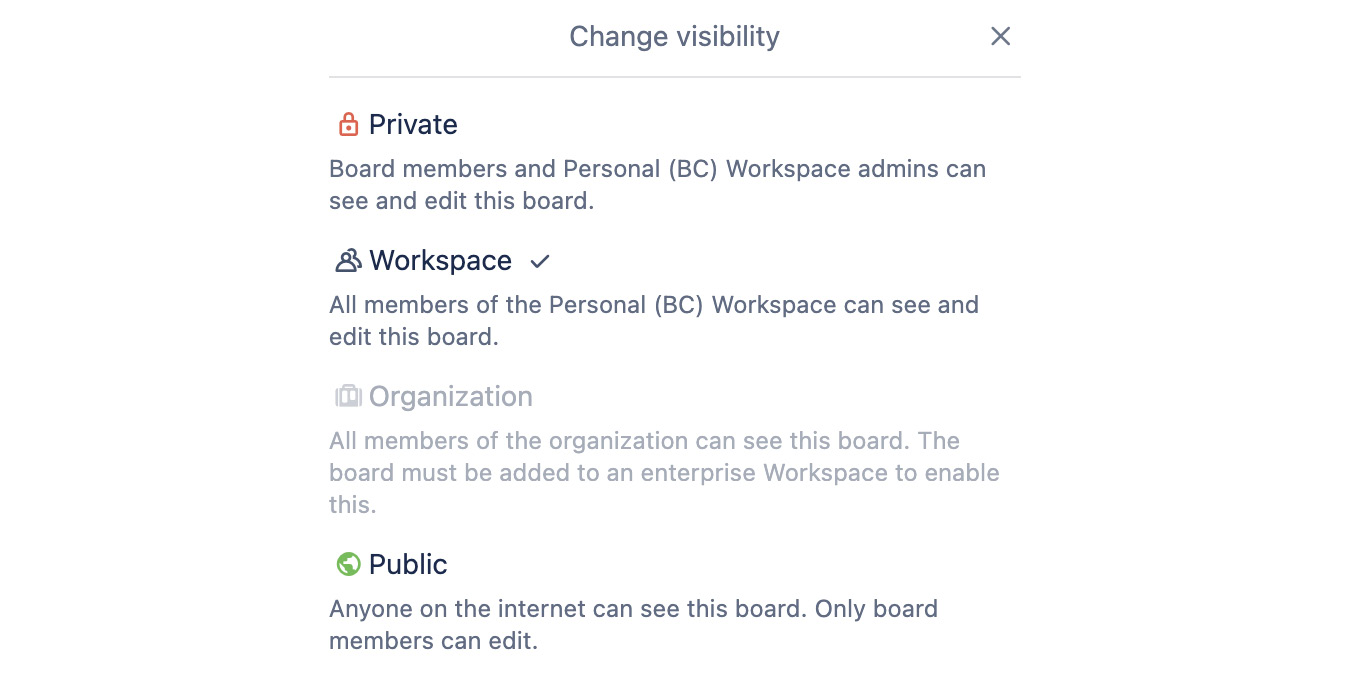Screen dimensions: 1351x686
Task: Click "see and edit this board." line
Action: point(462,201)
